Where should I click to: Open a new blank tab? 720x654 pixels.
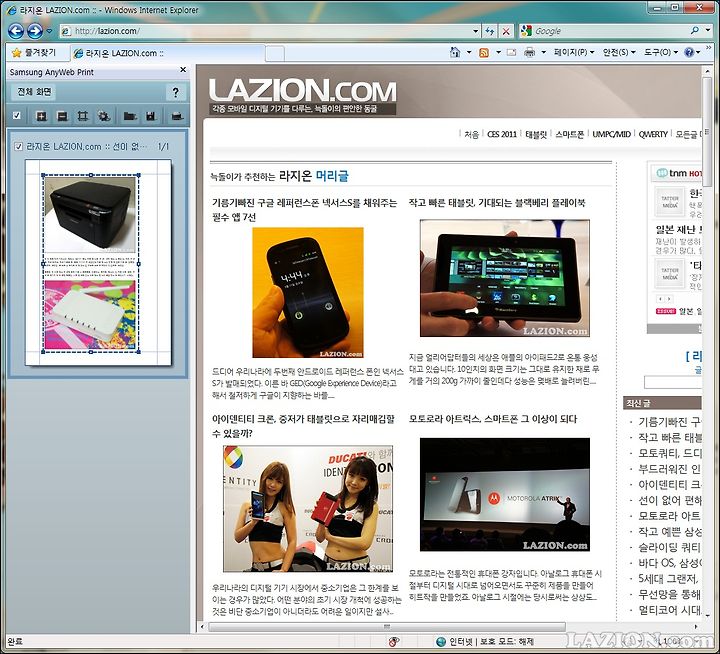pos(275,54)
